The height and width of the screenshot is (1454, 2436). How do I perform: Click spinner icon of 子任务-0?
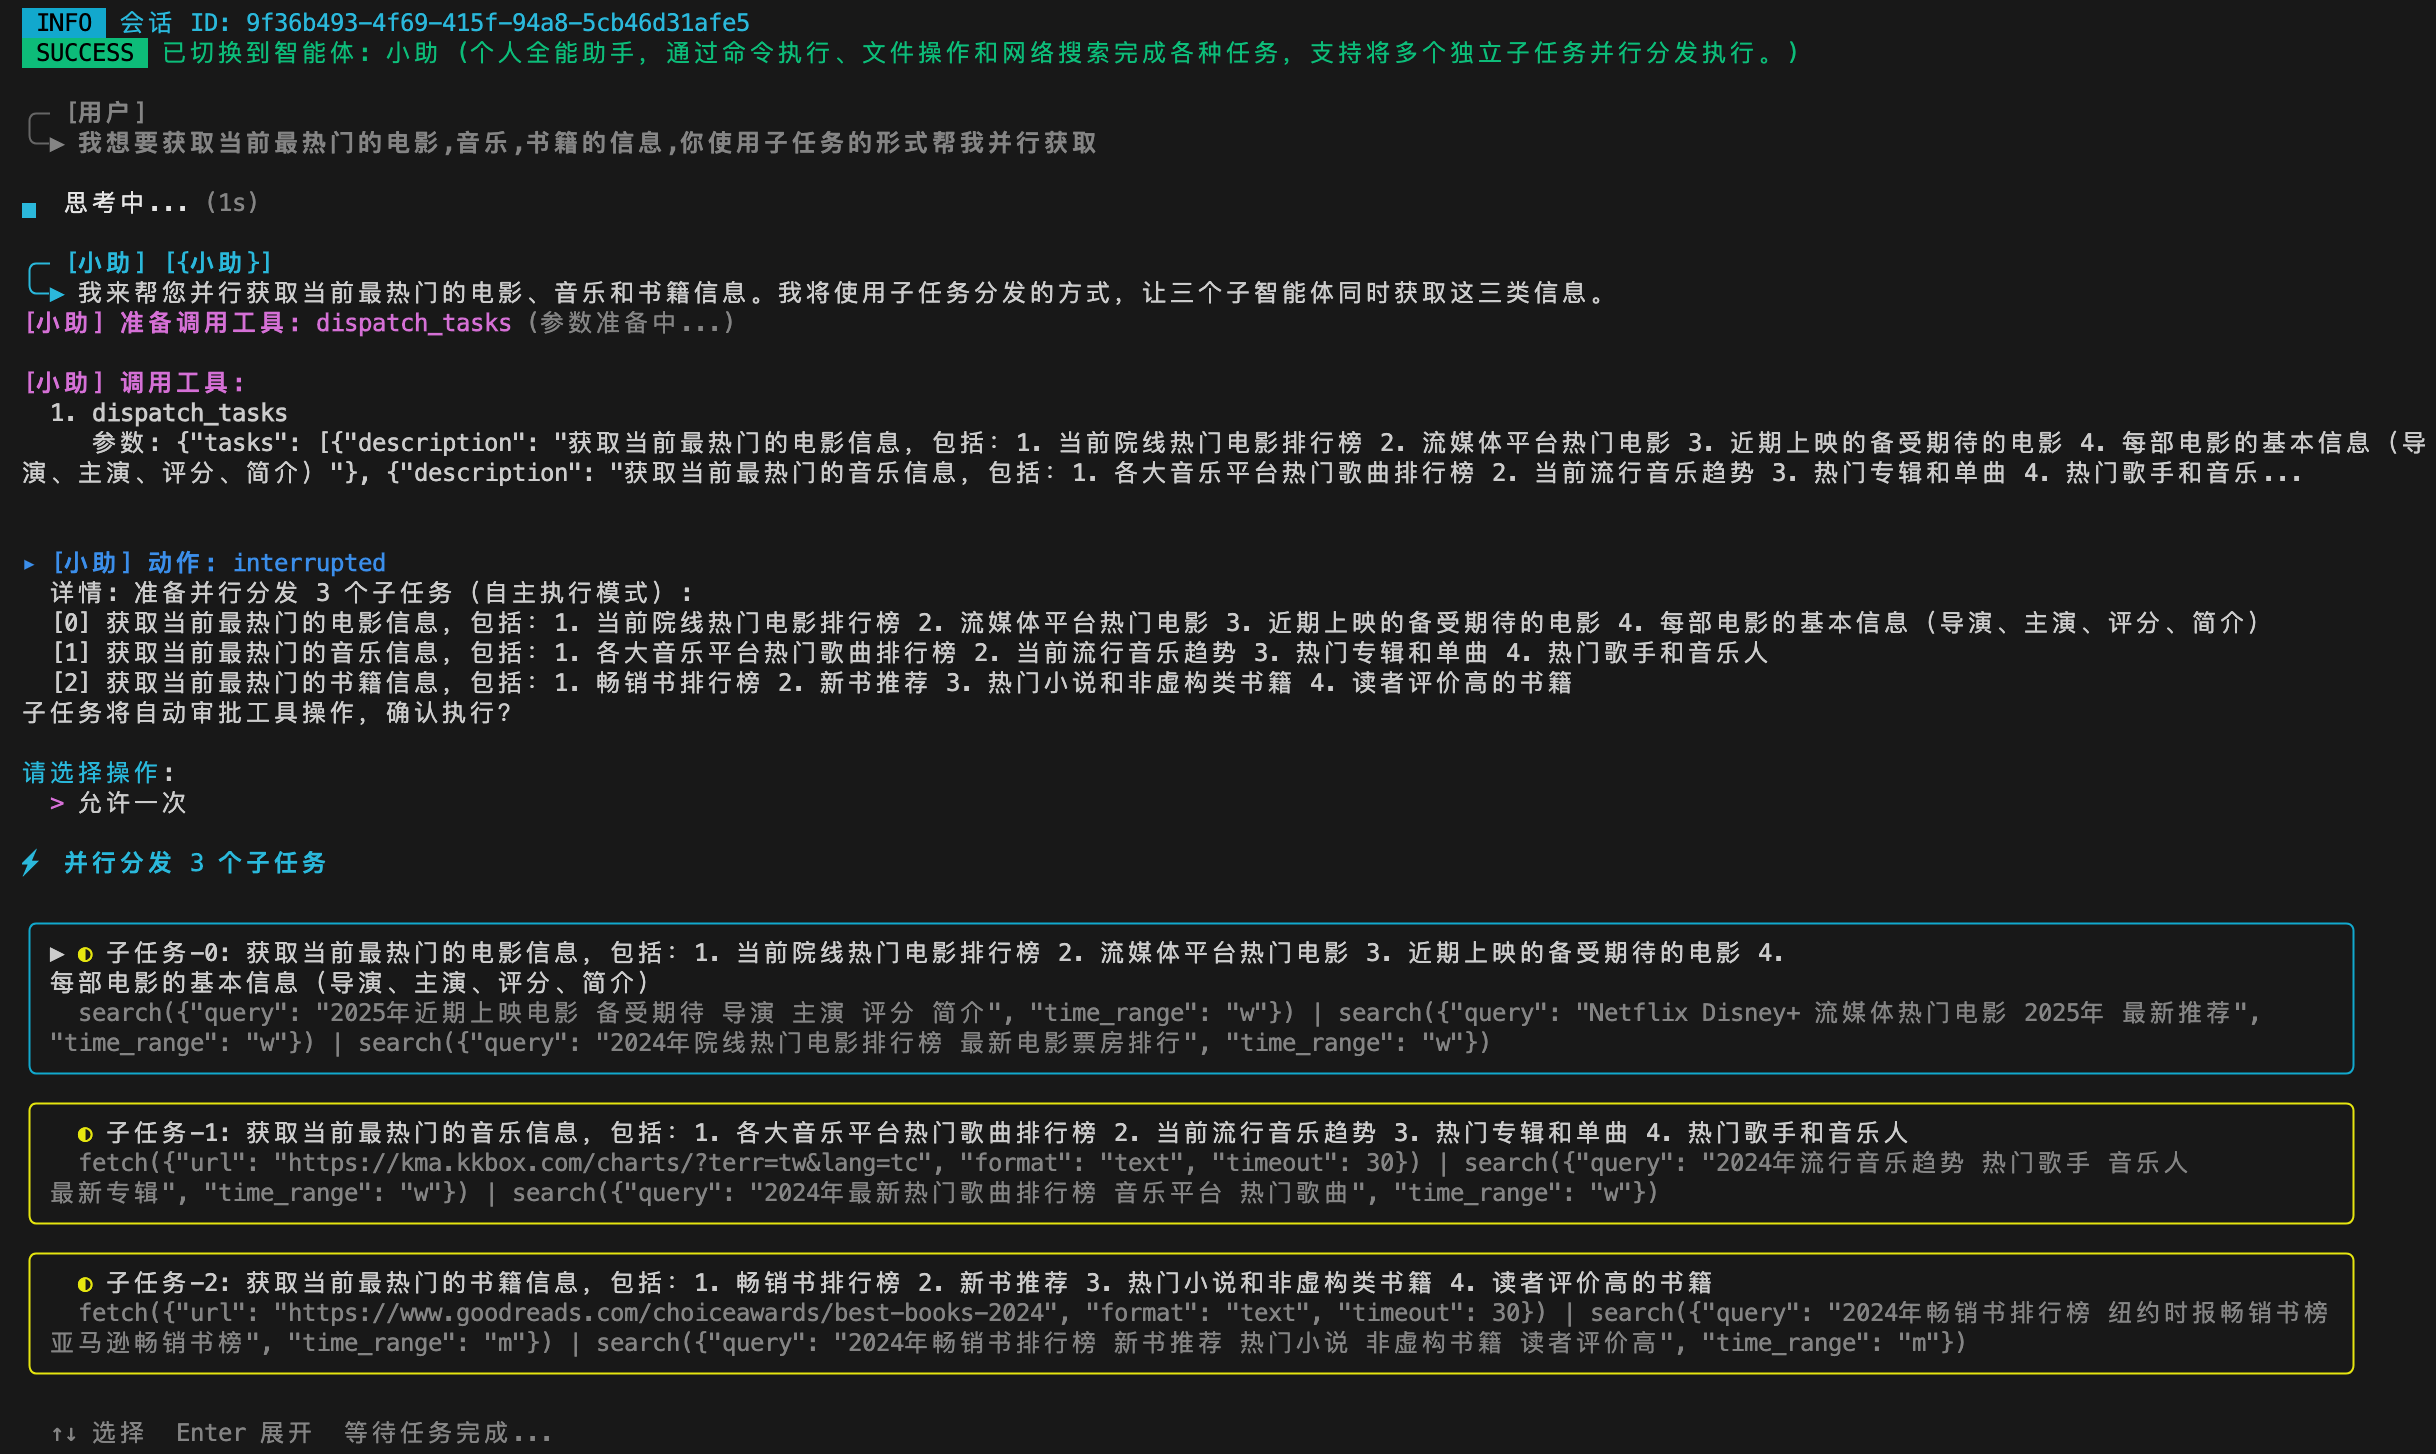tap(85, 954)
